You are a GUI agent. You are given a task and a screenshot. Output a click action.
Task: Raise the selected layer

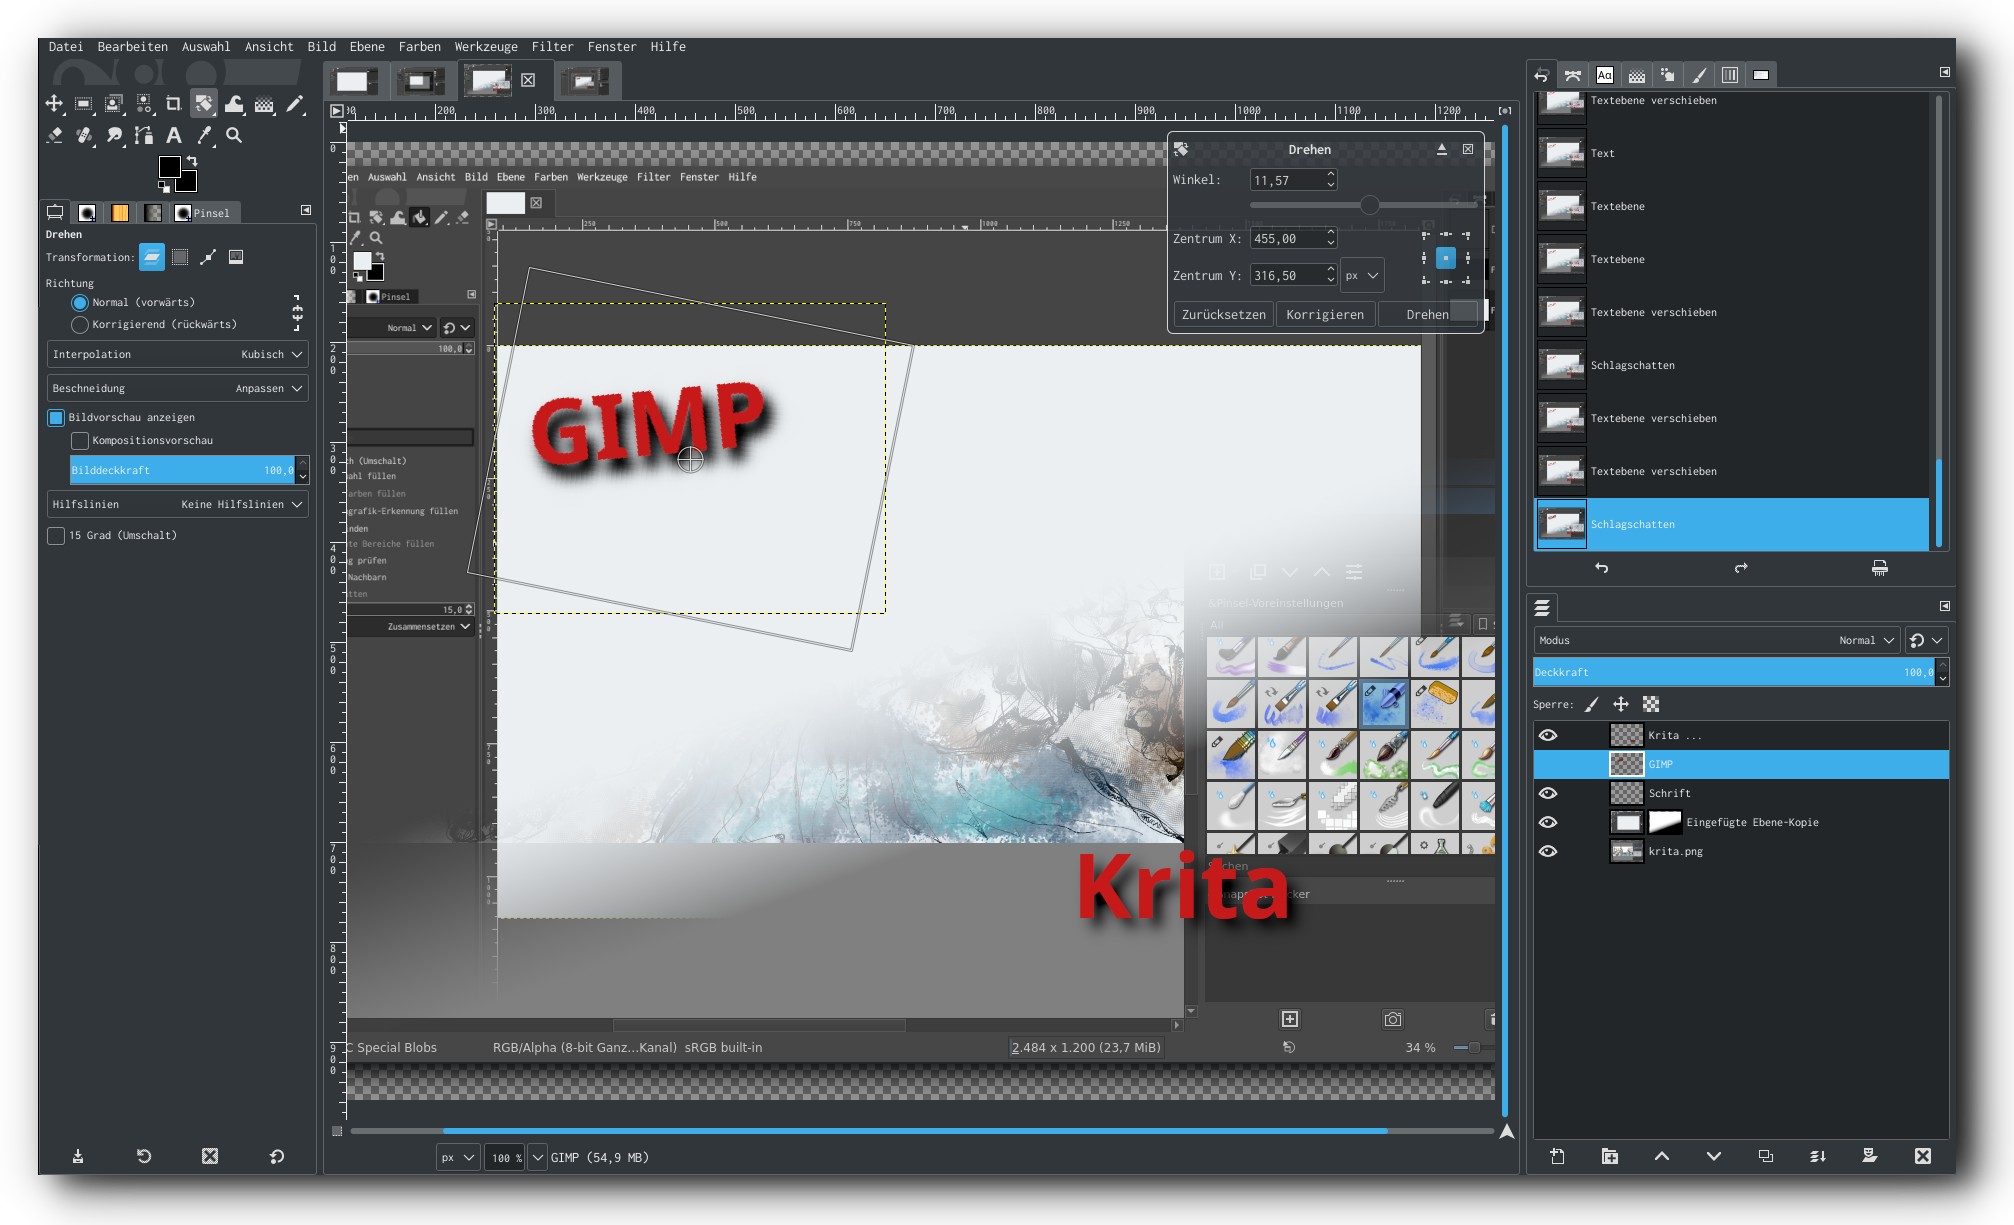point(1661,1156)
